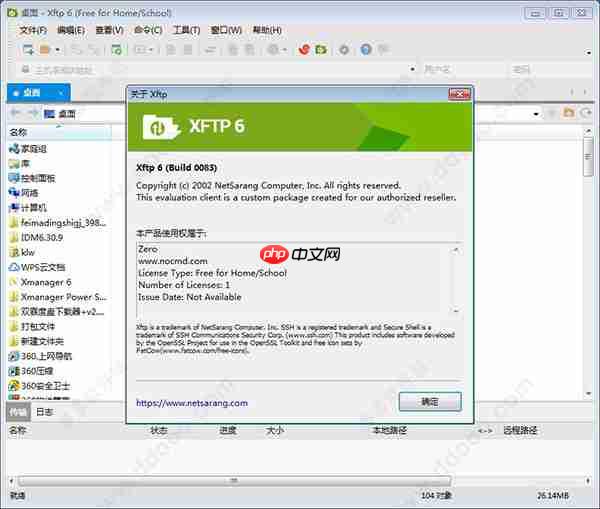Click the refresh icon in path bar

(586, 113)
